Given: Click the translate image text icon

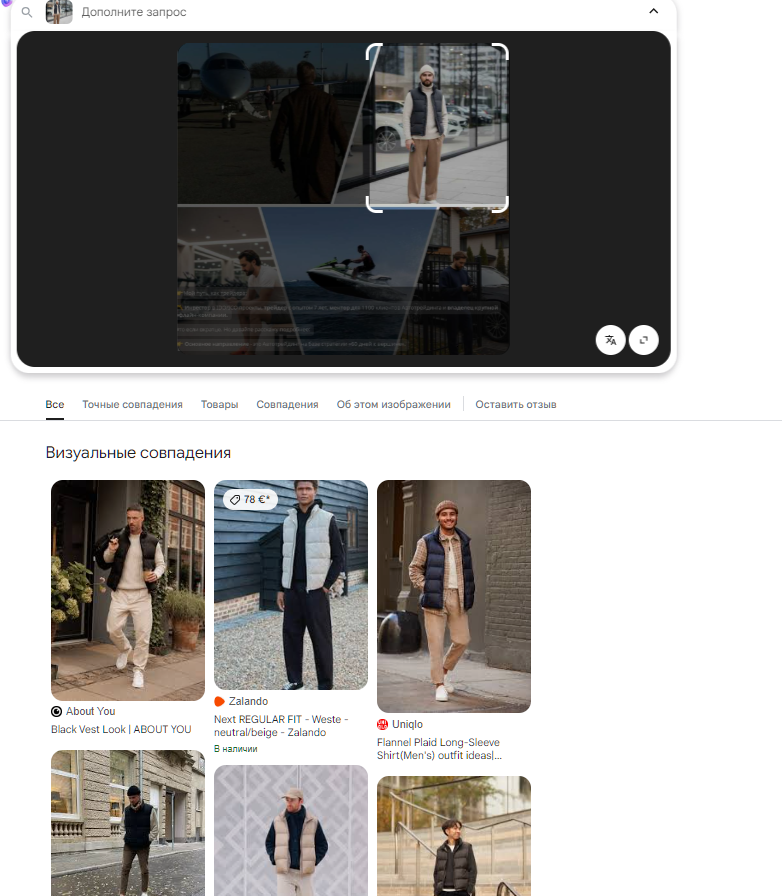Looking at the screenshot, I should pyautogui.click(x=610, y=340).
